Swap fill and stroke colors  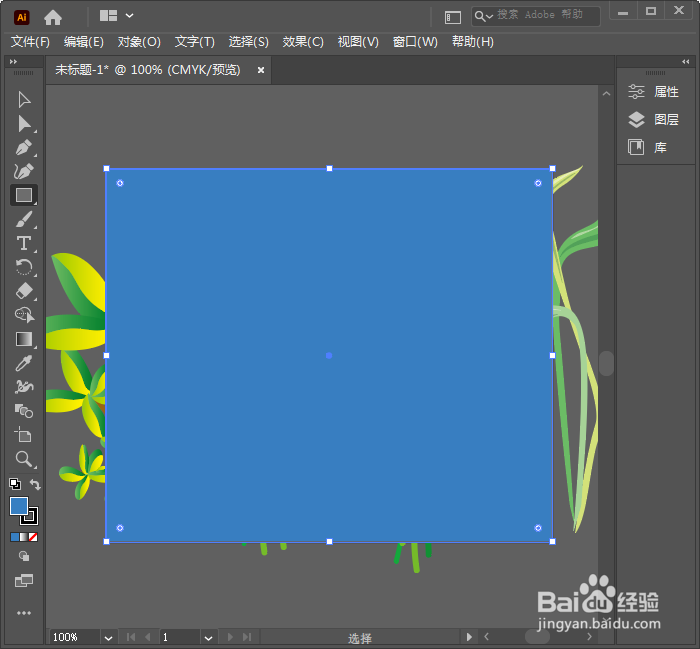pyautogui.click(x=35, y=484)
